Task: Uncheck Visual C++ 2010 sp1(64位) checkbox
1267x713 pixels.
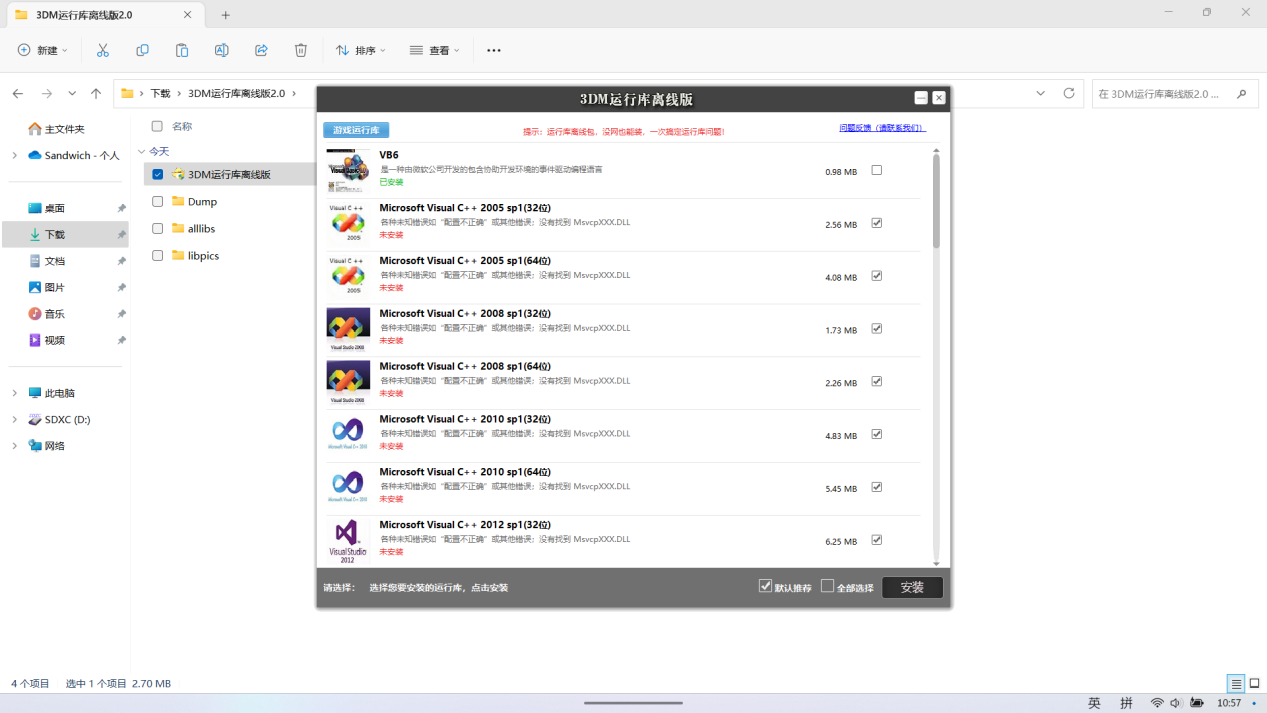Action: pyautogui.click(x=877, y=487)
